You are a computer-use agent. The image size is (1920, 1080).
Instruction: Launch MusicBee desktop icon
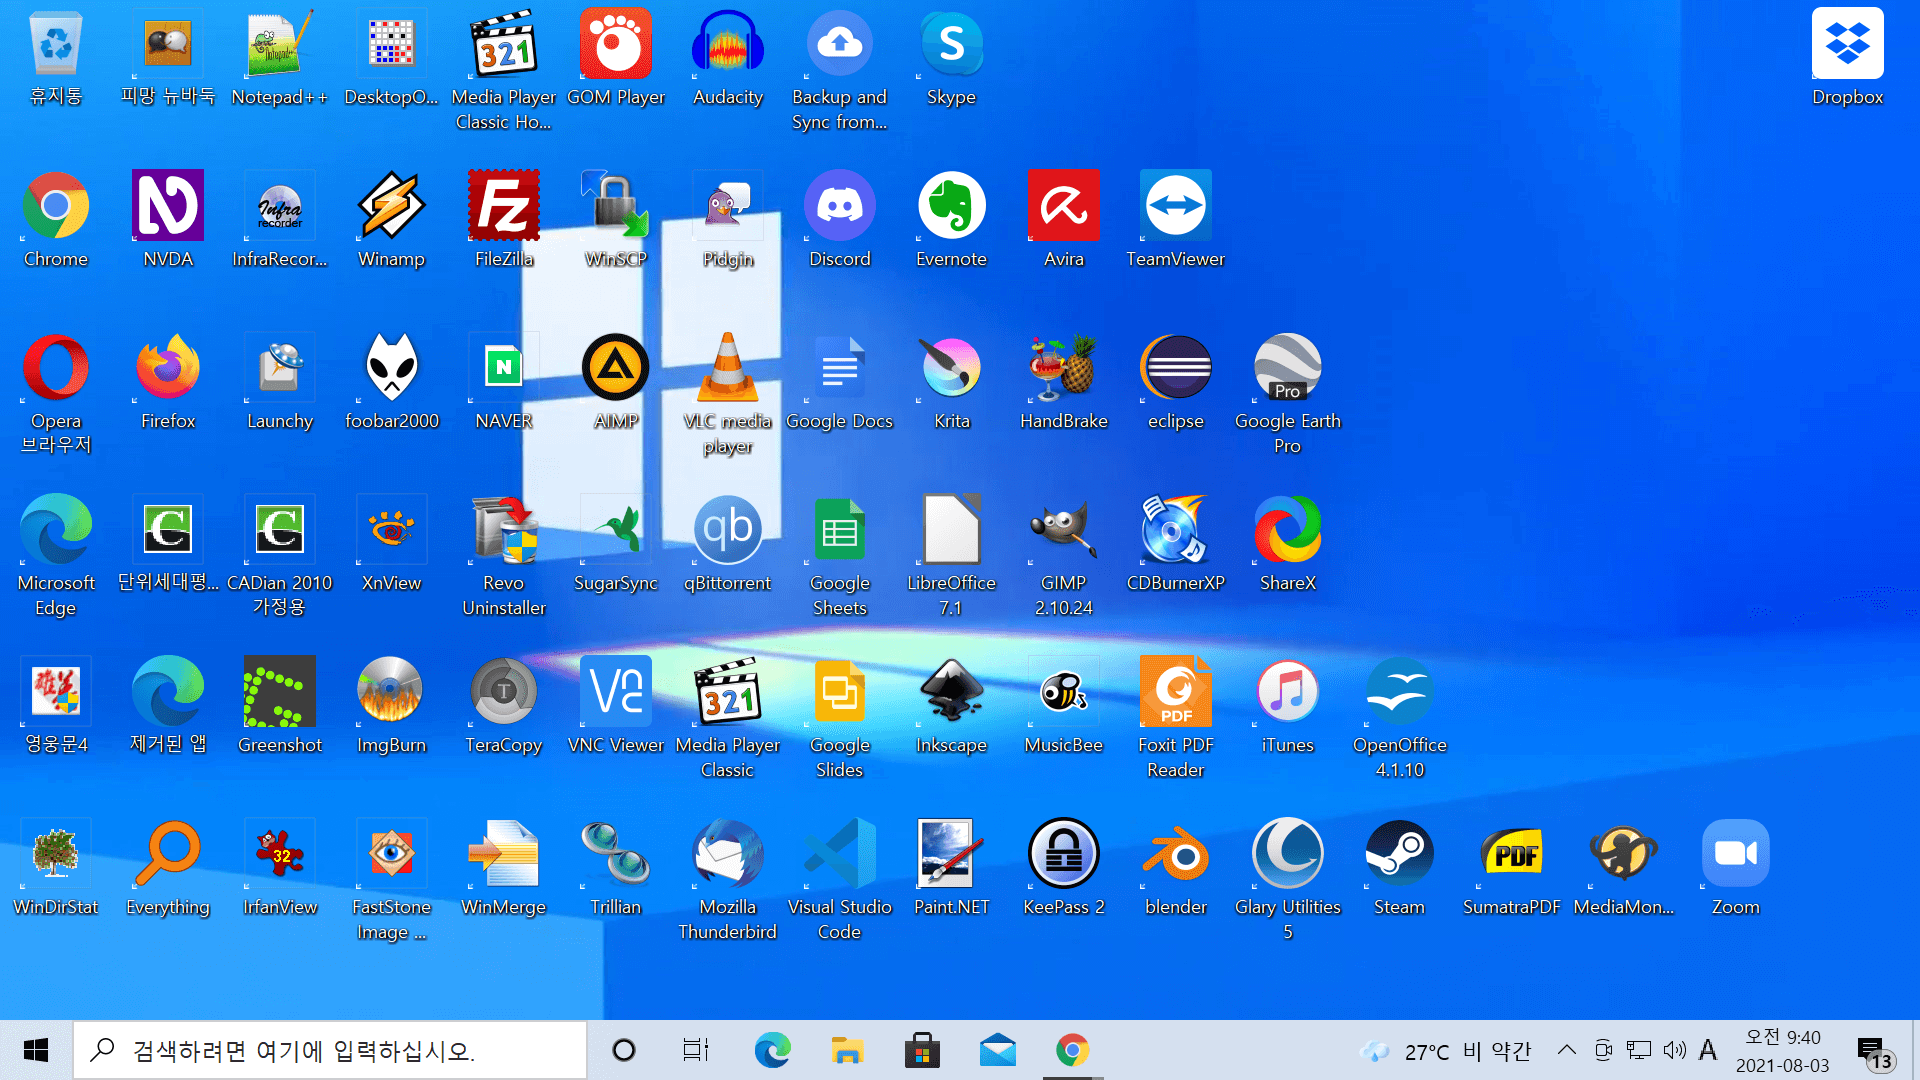[1064, 706]
